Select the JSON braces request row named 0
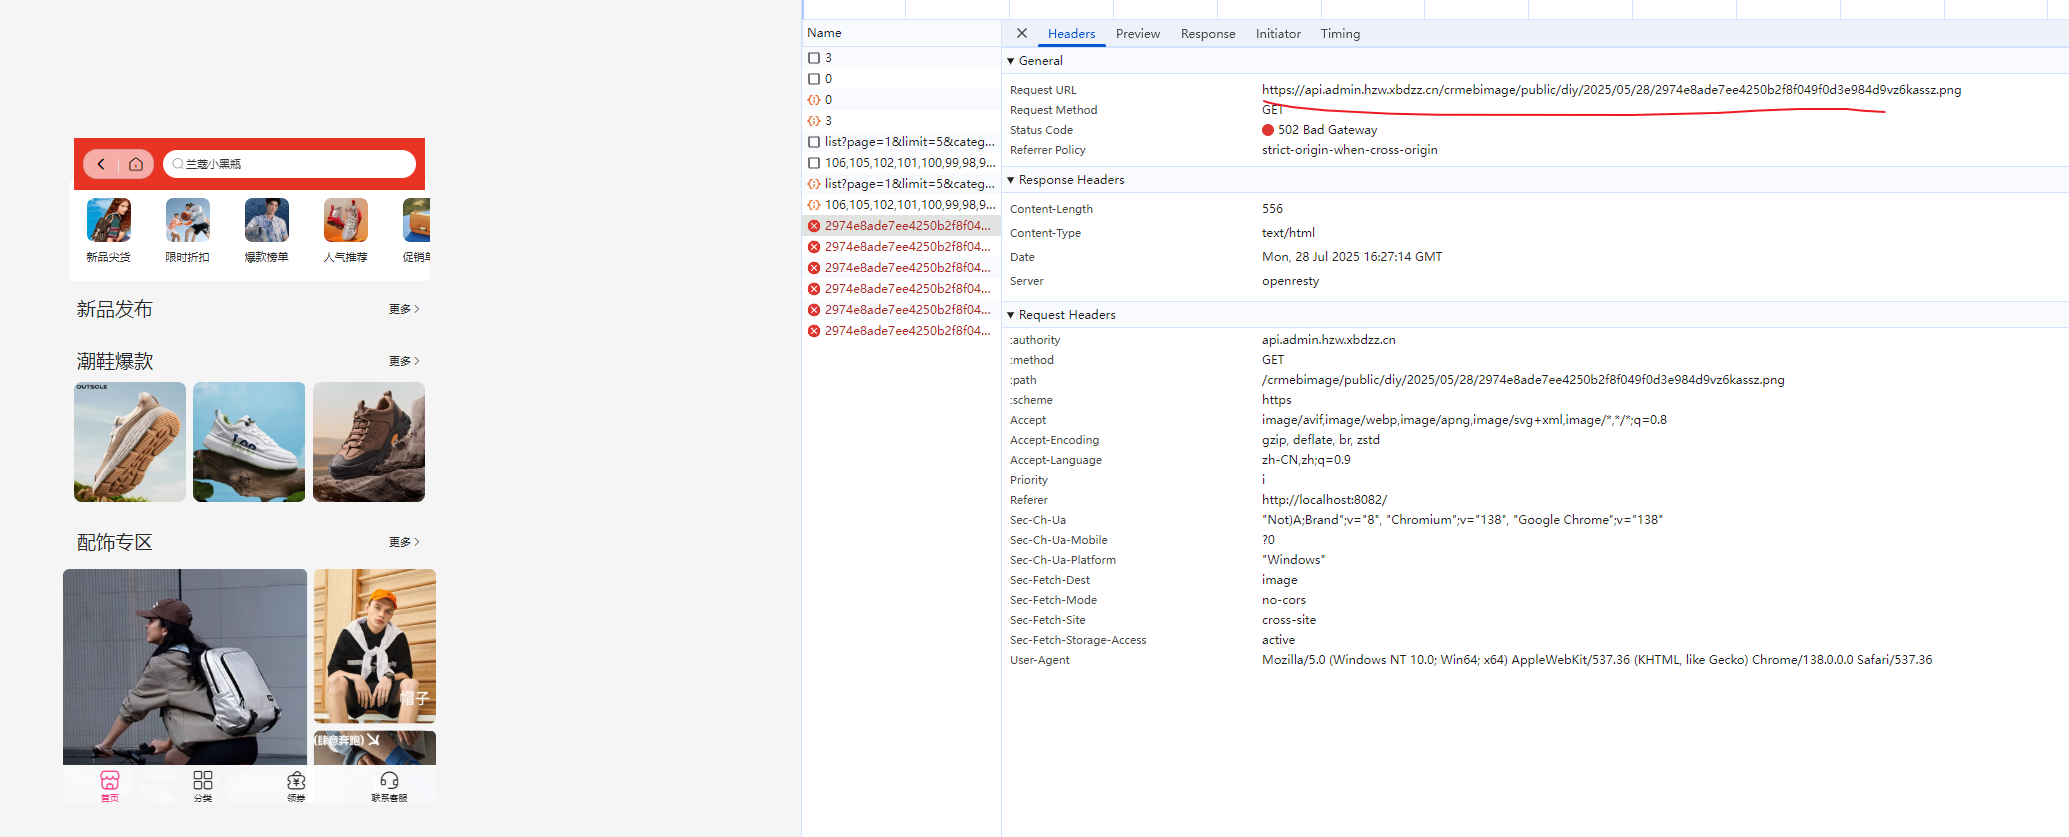 coord(901,100)
